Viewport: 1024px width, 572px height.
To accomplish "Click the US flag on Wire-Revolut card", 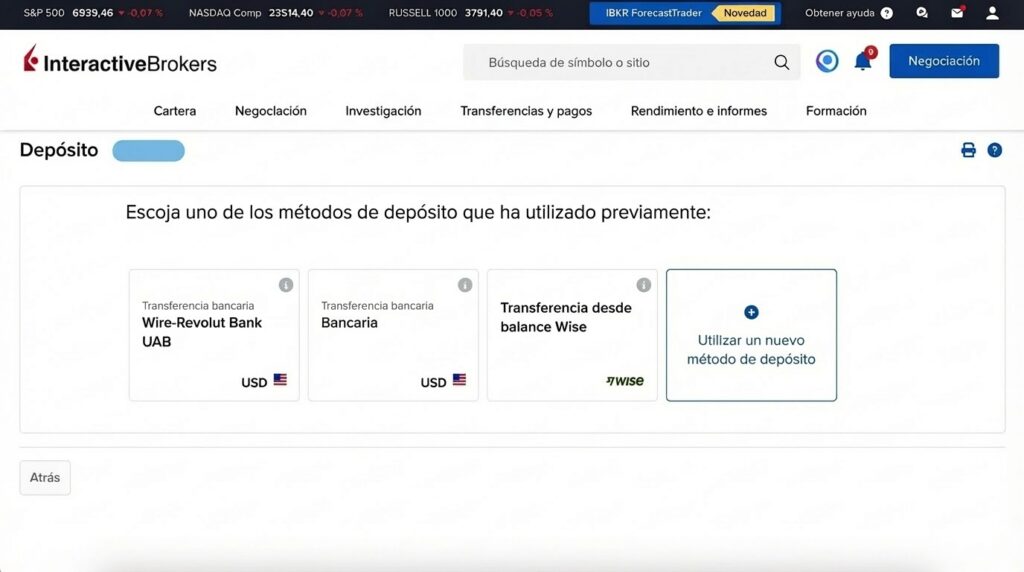I will [280, 379].
